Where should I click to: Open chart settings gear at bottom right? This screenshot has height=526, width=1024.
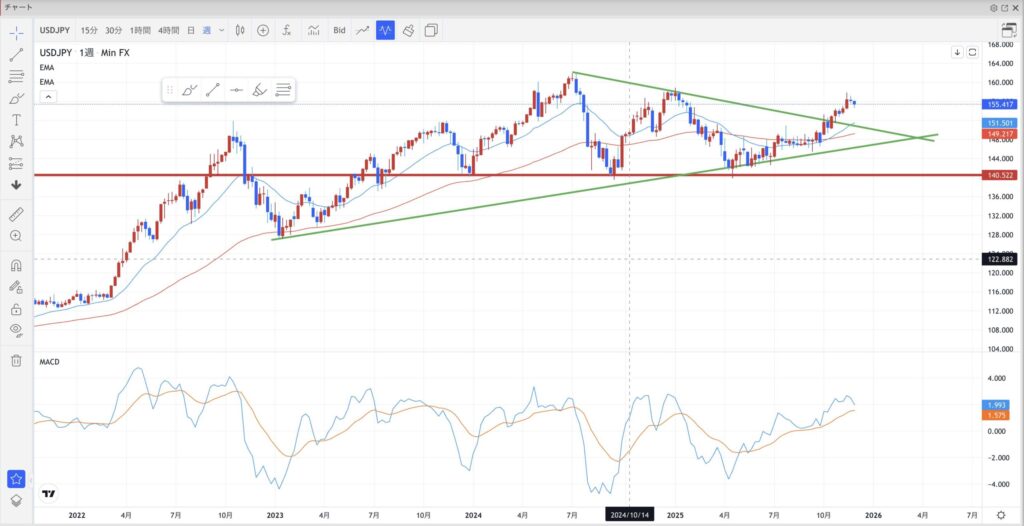point(1000,514)
